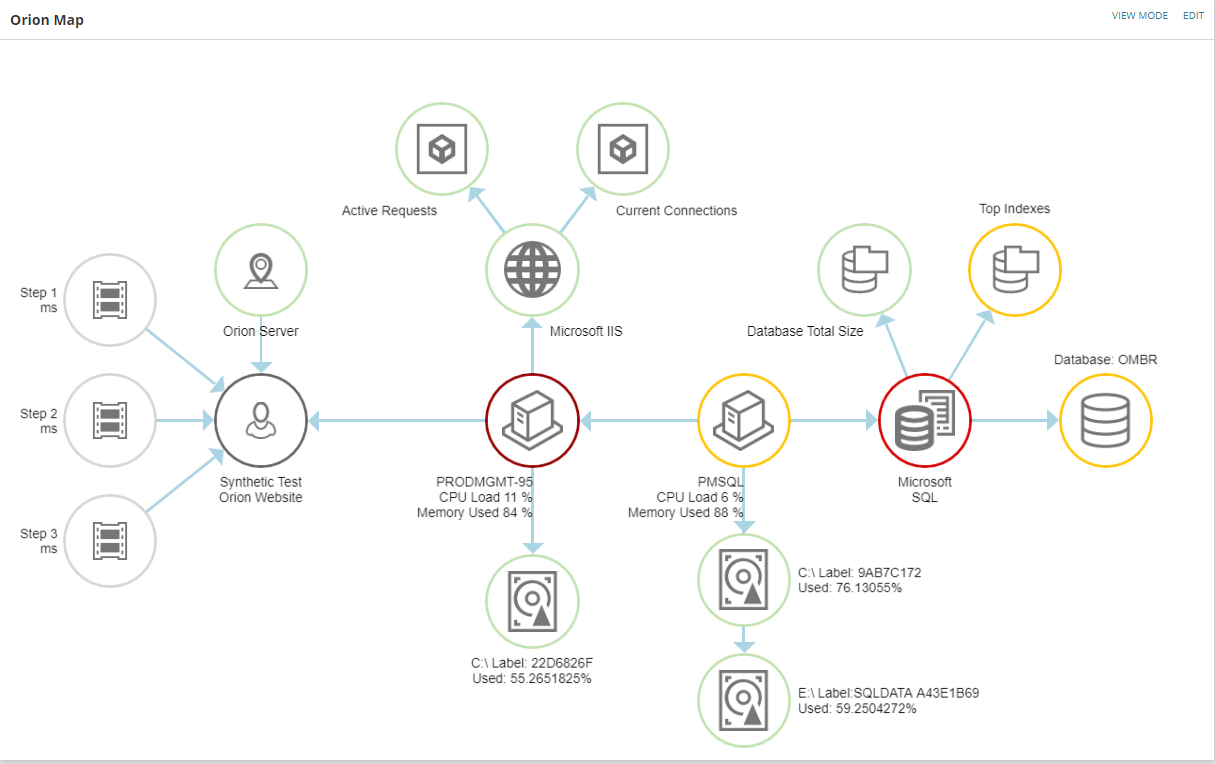The width and height of the screenshot is (1216, 764).
Task: Click the Step 1 transaction step icon
Action: pos(110,300)
